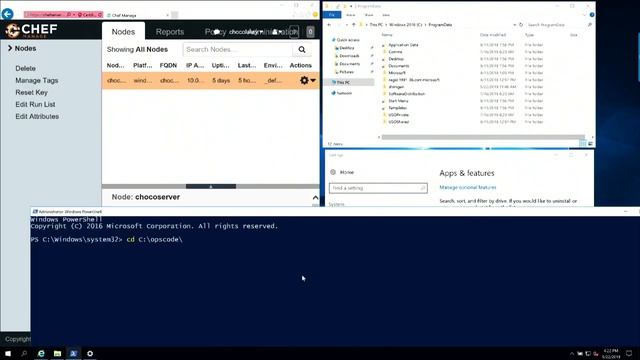
Task: Select Quick access in Explorer navigation pane
Action: (x=345, y=40)
